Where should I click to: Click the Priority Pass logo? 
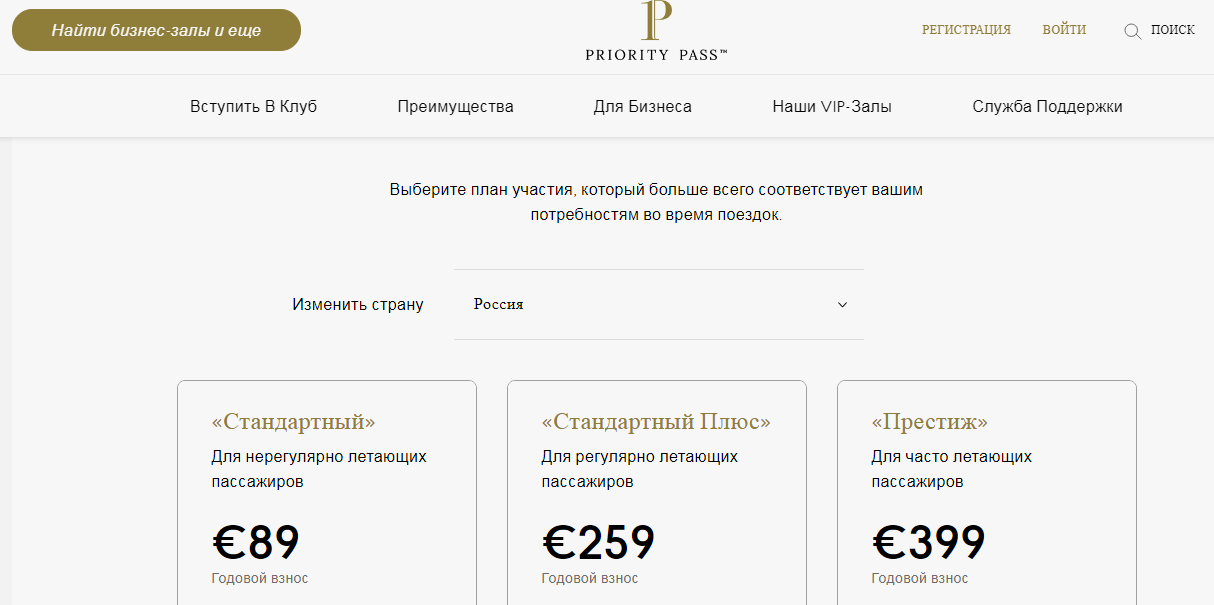tap(656, 32)
